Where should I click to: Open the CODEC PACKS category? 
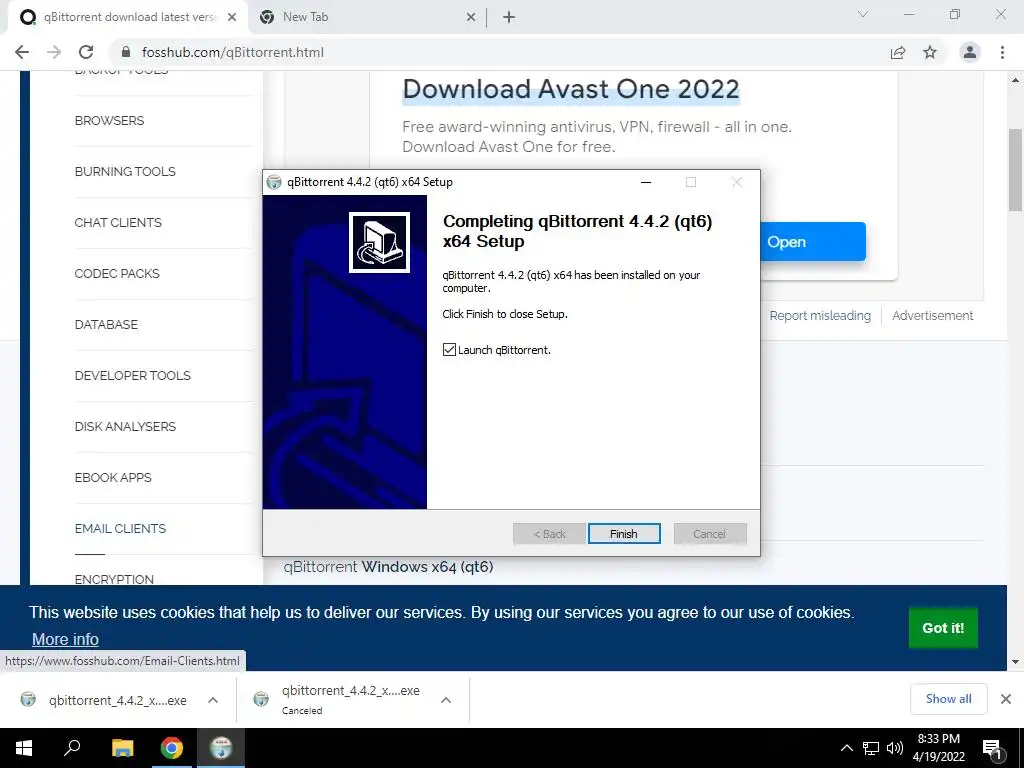tap(117, 274)
